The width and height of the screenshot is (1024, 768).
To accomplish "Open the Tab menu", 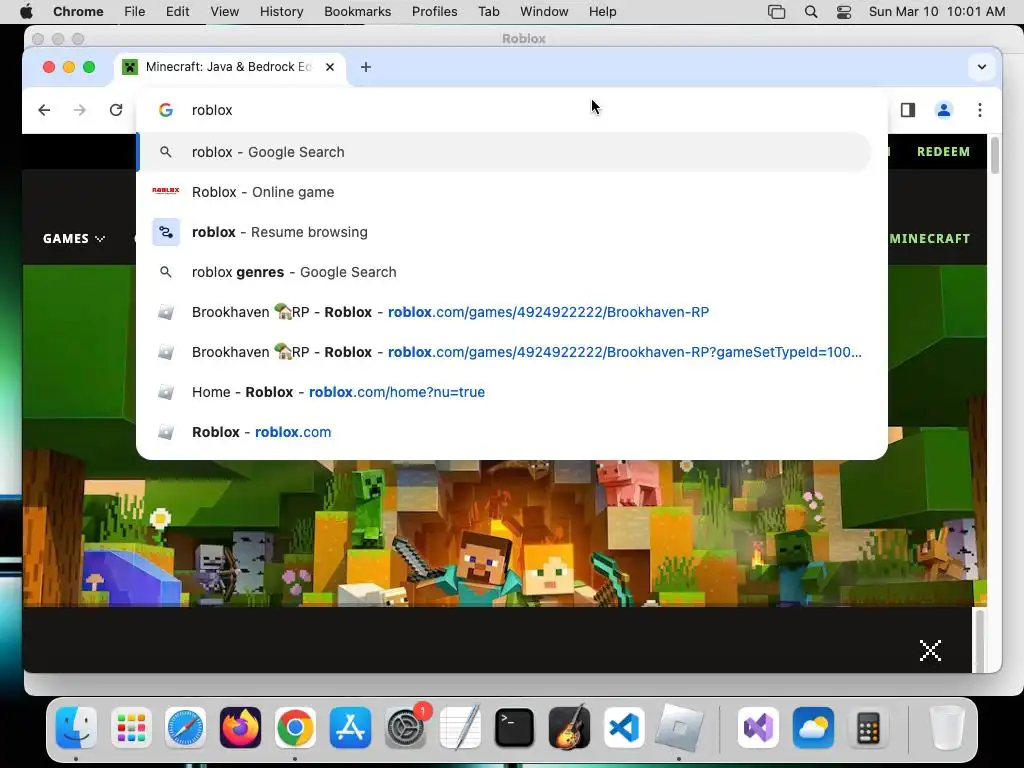I will 488,12.
